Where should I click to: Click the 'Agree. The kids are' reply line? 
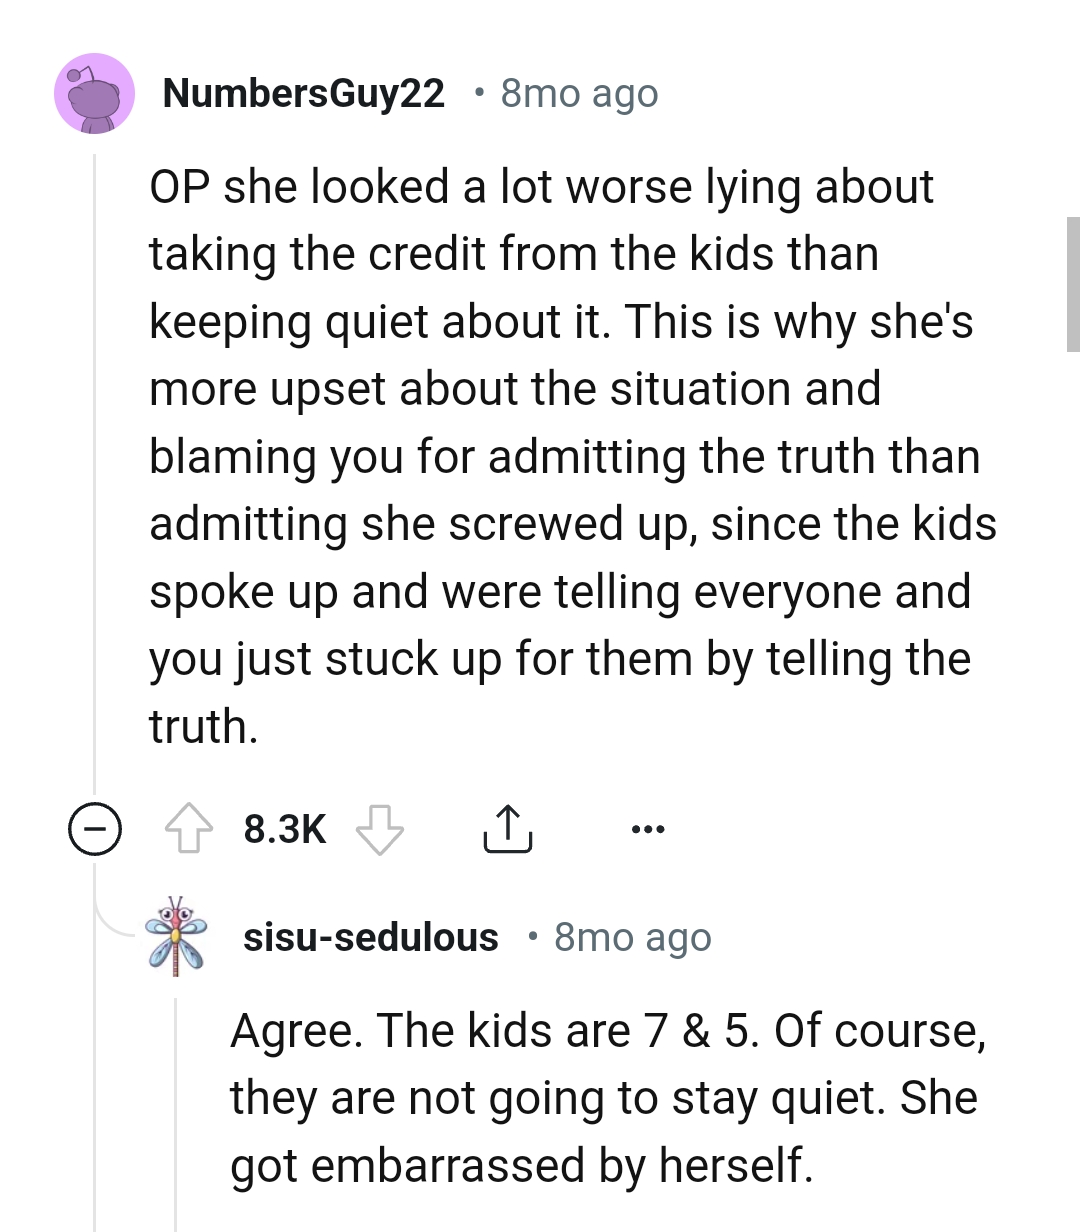click(607, 1031)
